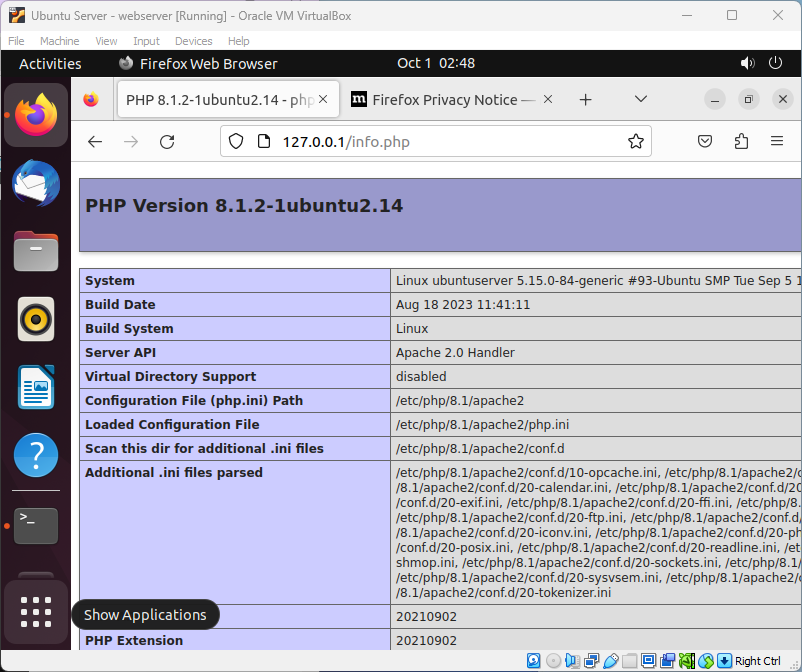Open the GNOME volume indicator
802x672 pixels.
pyautogui.click(x=747, y=63)
